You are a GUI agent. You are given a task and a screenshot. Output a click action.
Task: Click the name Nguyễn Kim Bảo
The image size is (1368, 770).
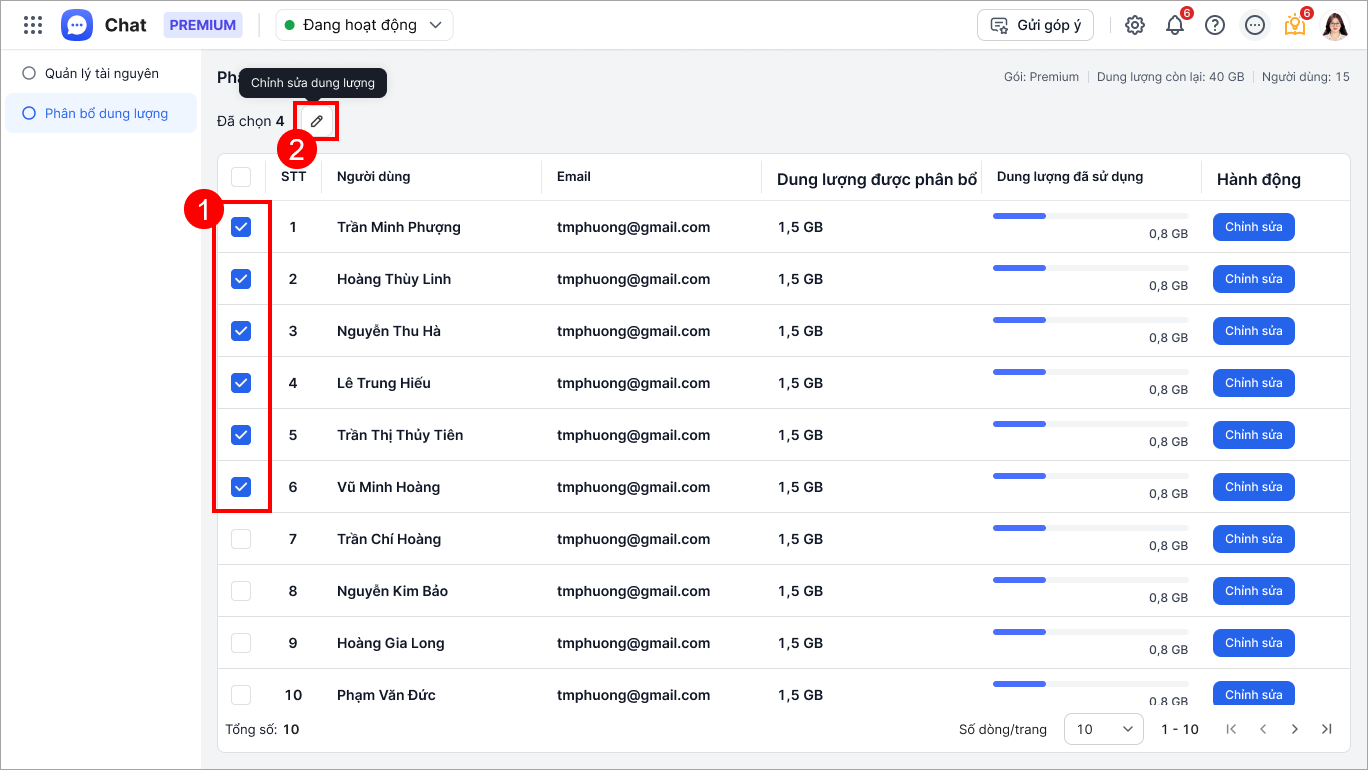click(393, 591)
